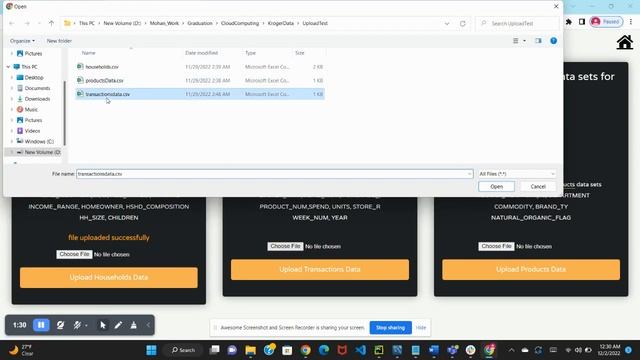Viewport: 640px width, 360px height.
Task: Click KrogerData in the address breadcrumb
Action: [x=280, y=23]
